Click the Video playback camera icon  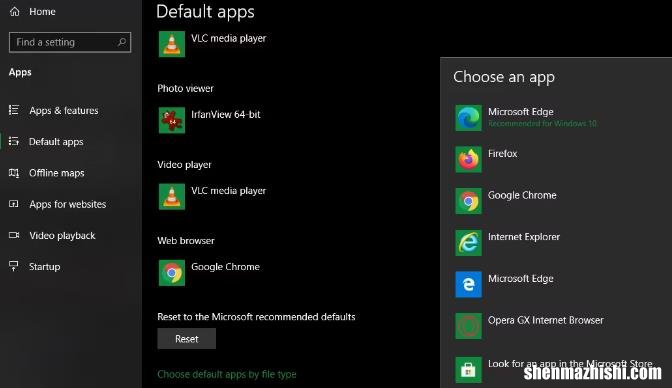click(x=14, y=235)
